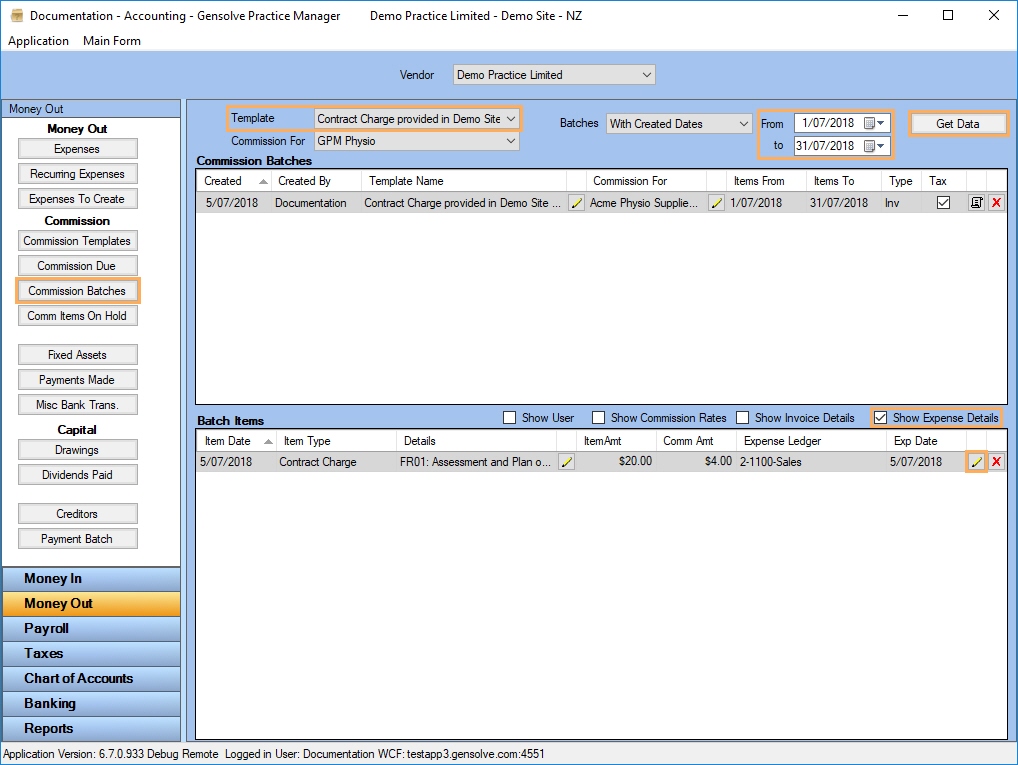Open Commission Templates from sidebar
Image resolution: width=1018 pixels, height=765 pixels.
[x=77, y=241]
